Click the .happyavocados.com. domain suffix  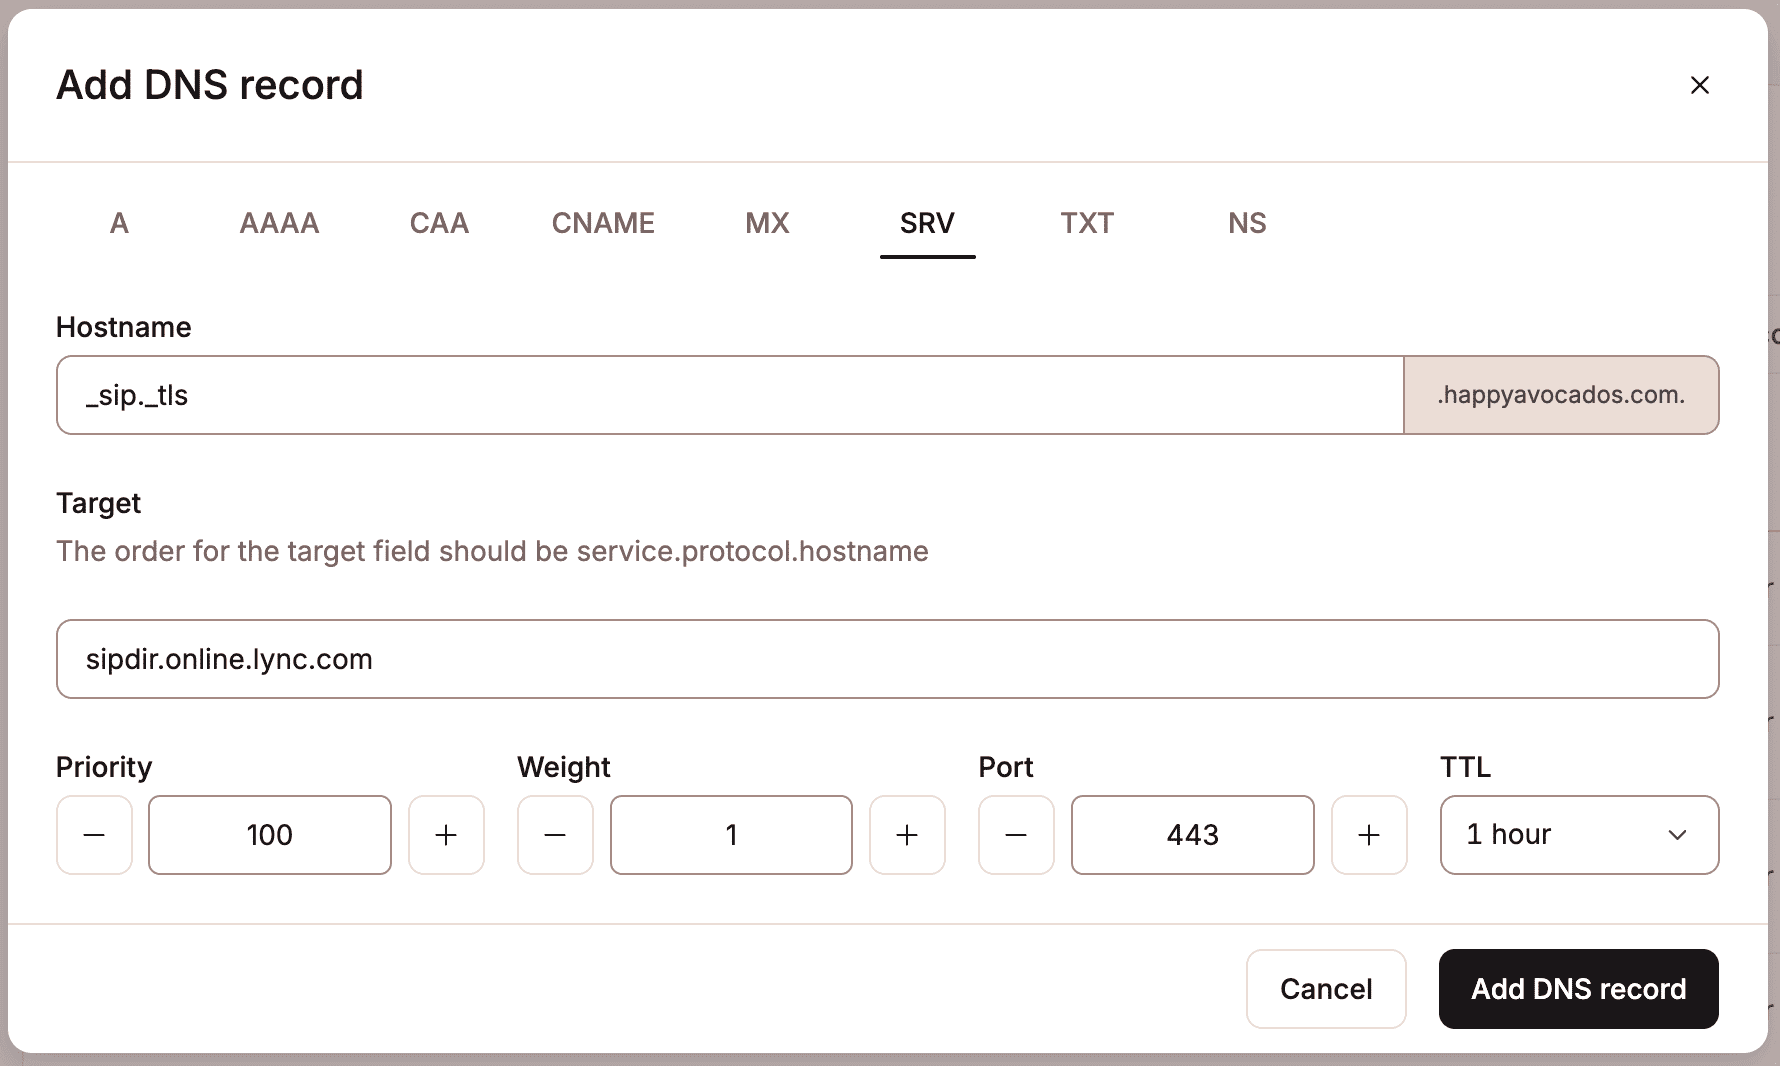(1560, 394)
